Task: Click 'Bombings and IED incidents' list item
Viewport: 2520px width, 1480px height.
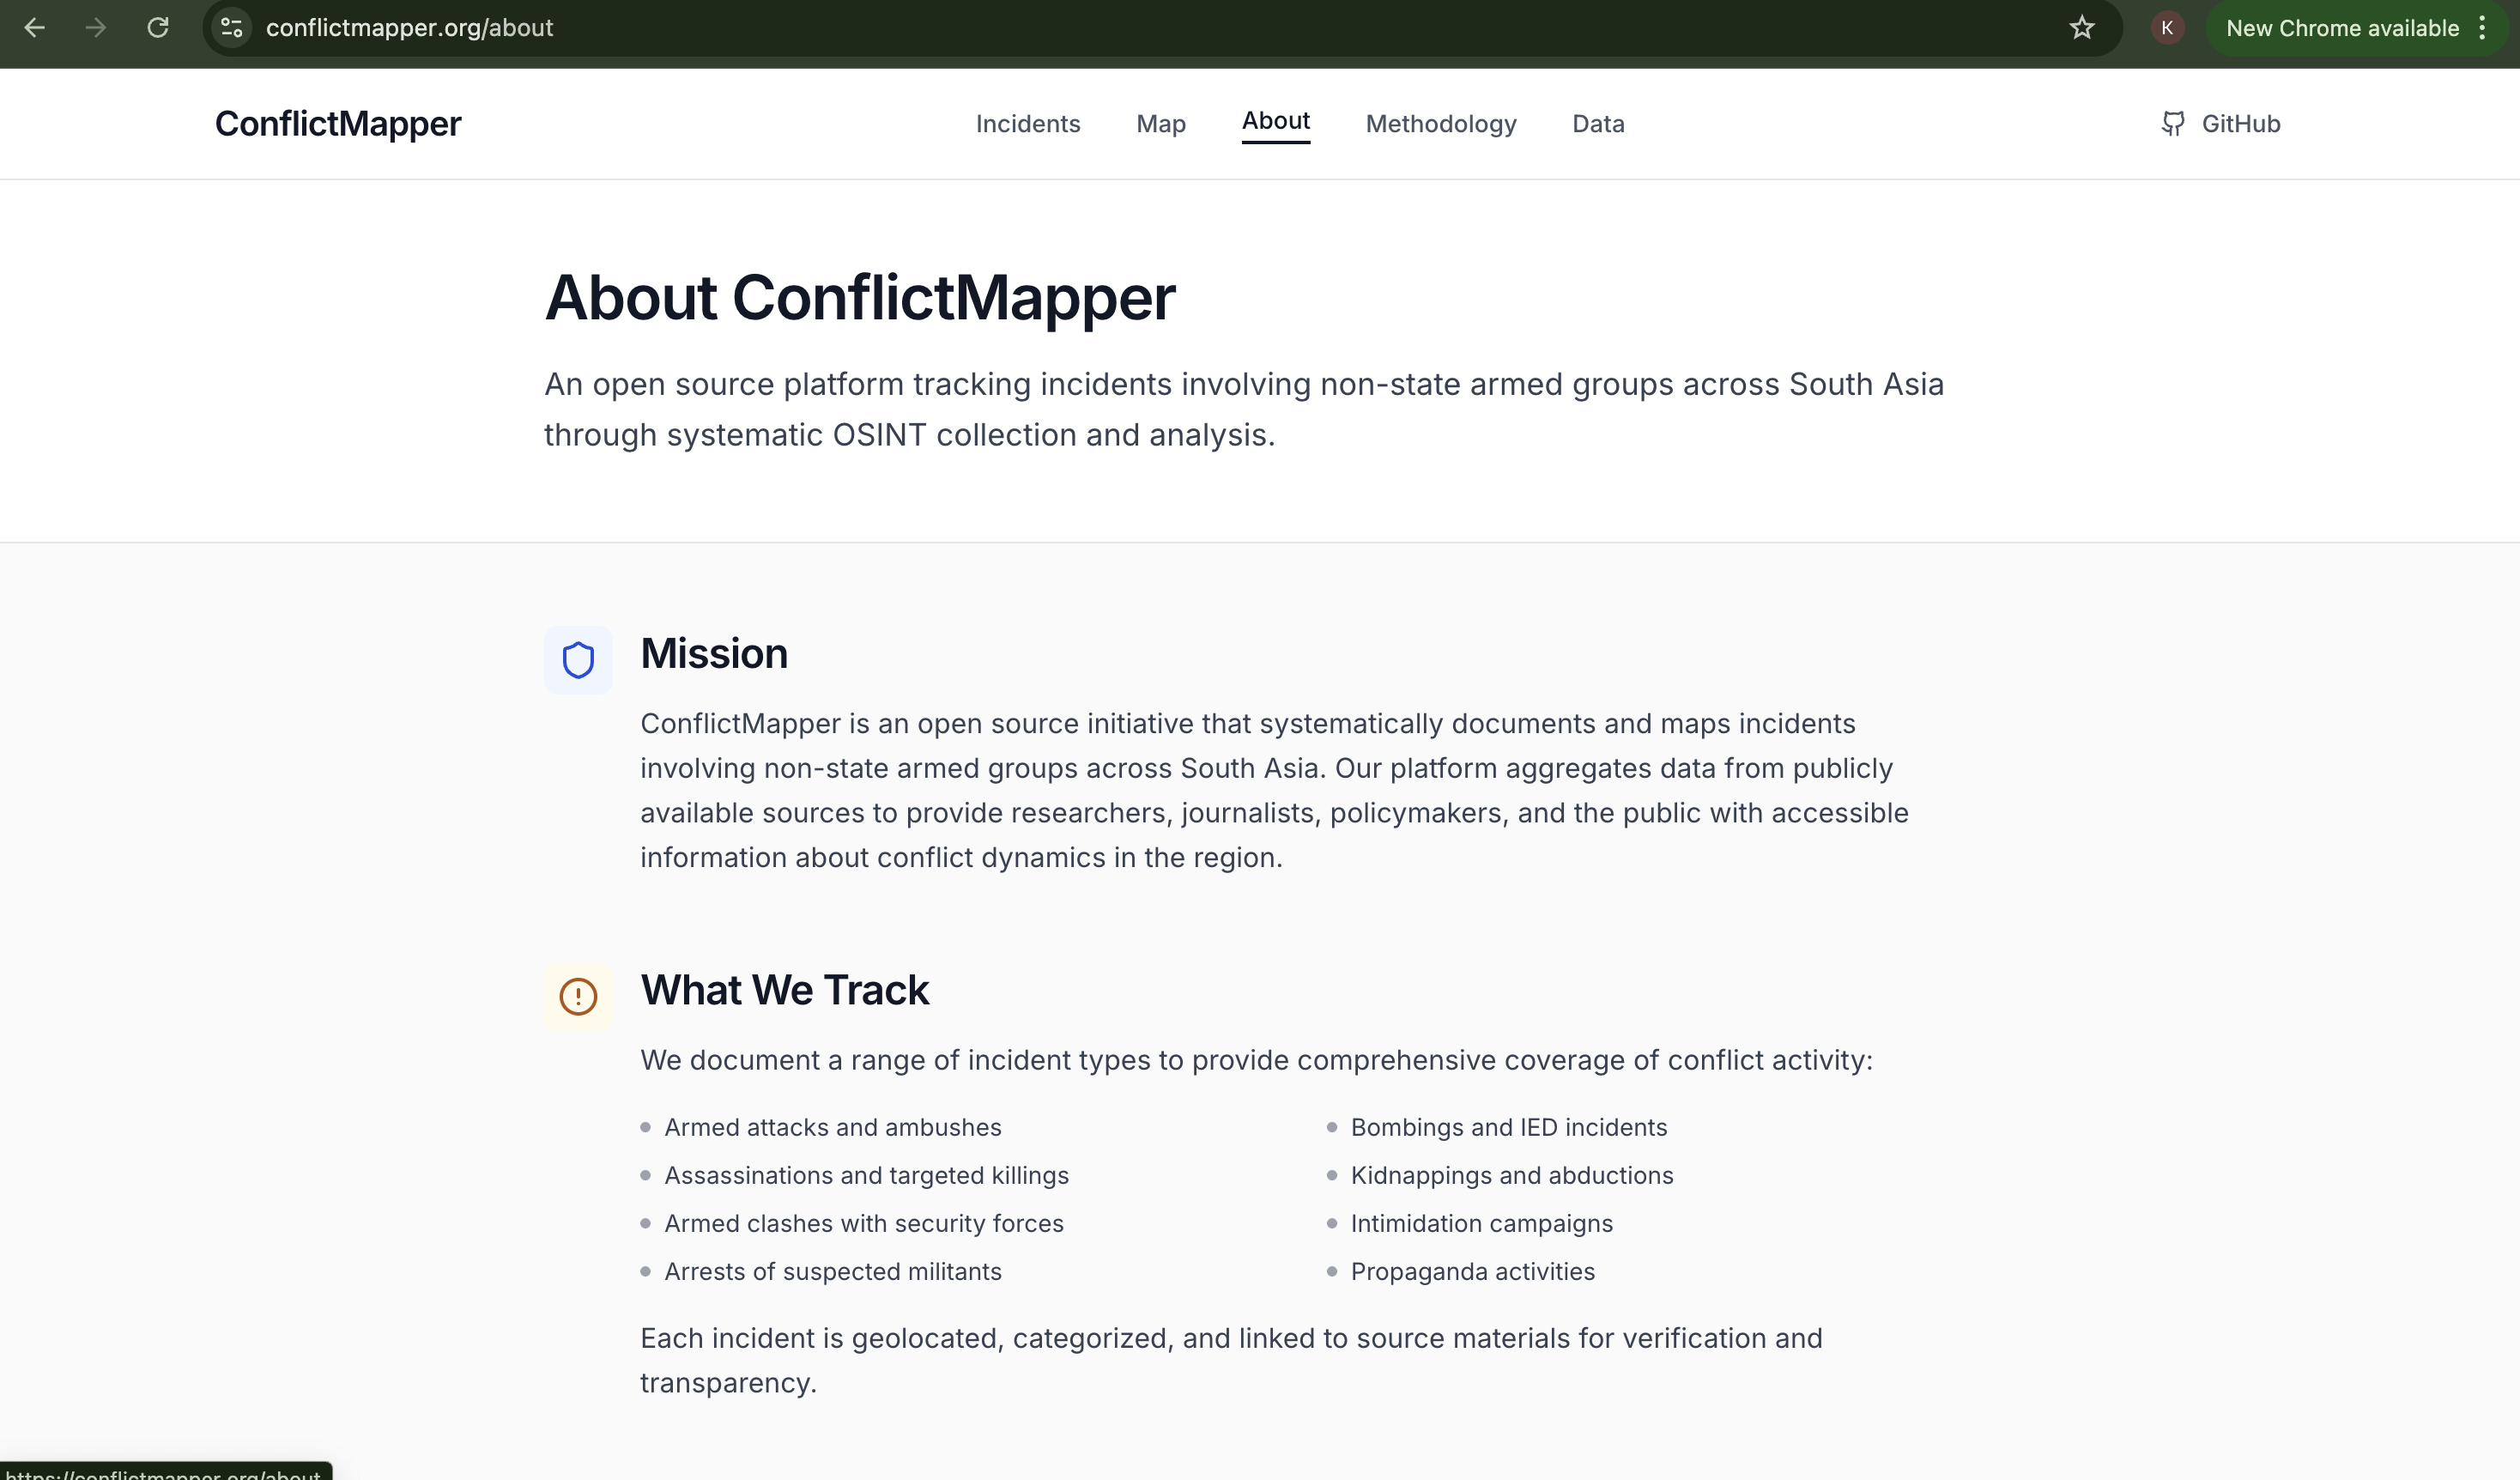Action: point(1509,1128)
